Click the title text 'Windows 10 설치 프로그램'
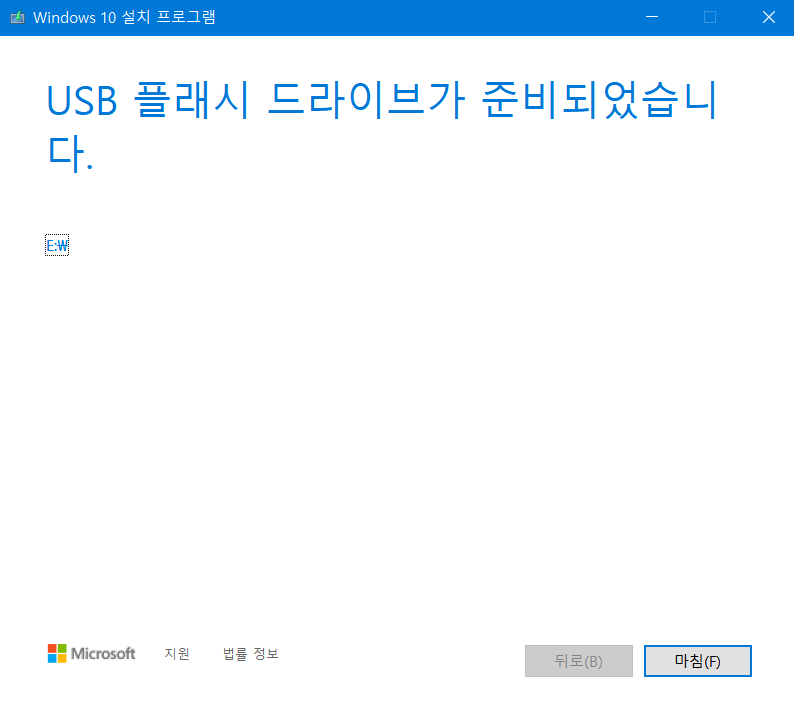 tap(124, 17)
